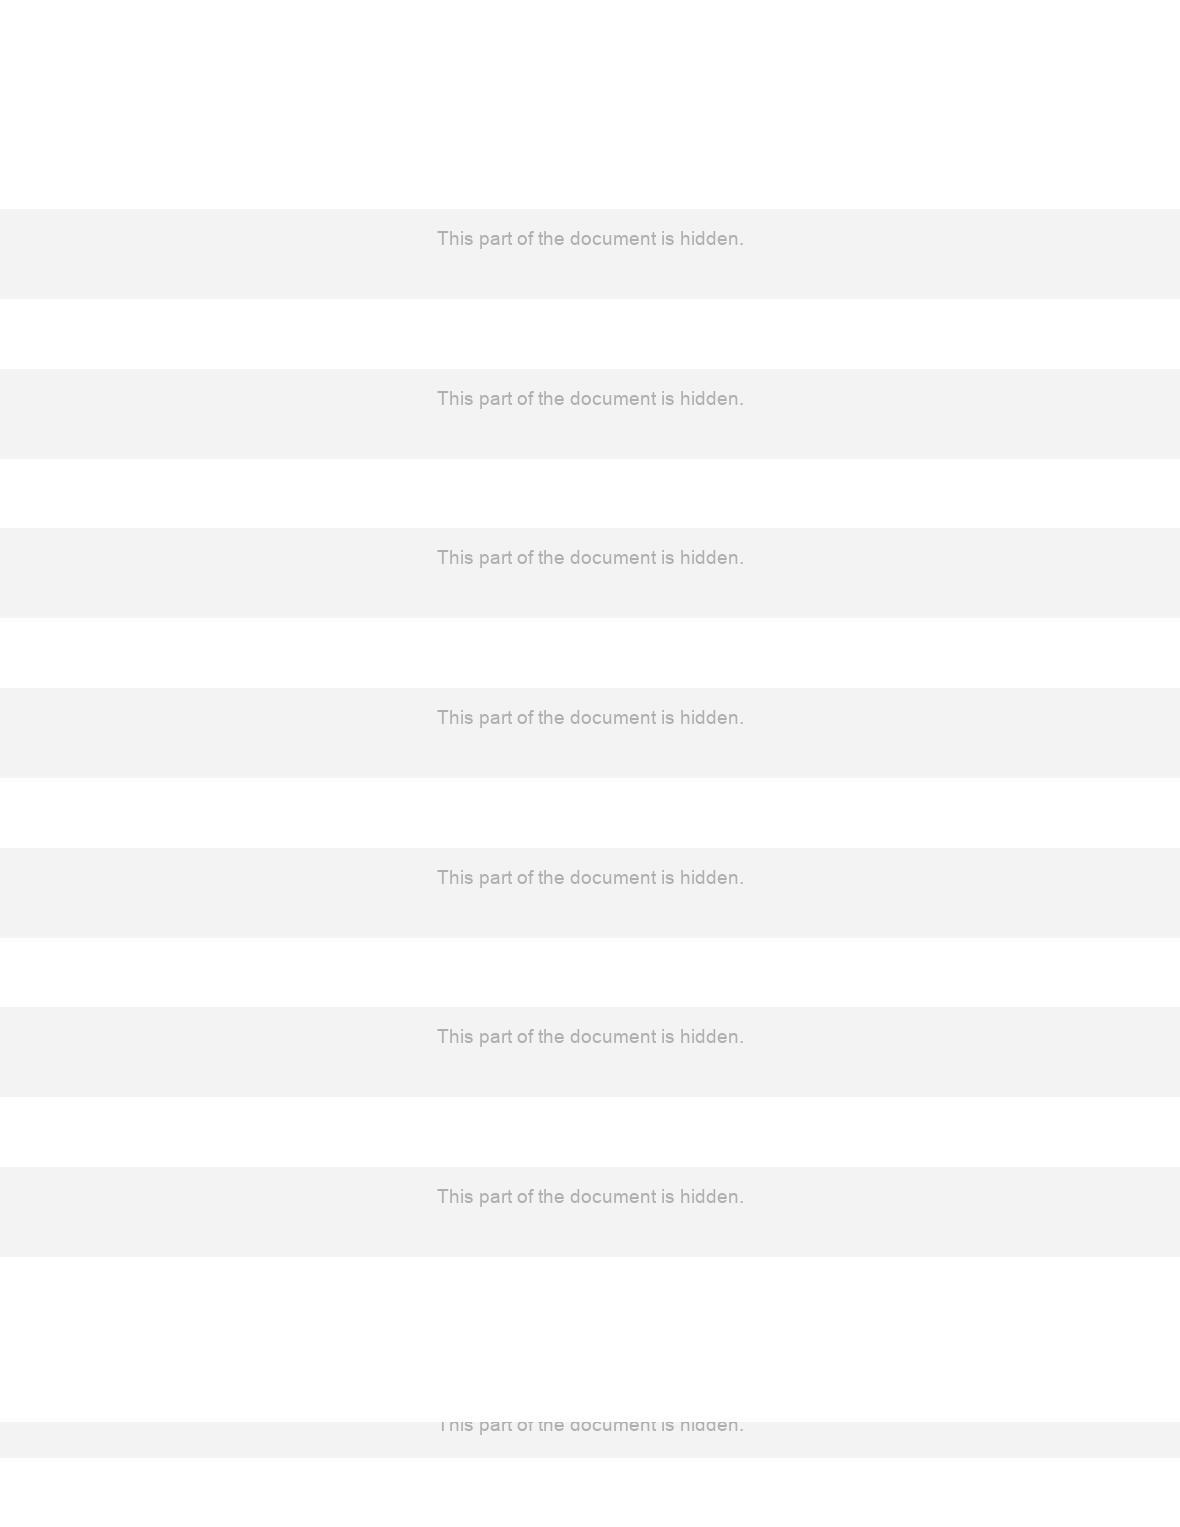The height and width of the screenshot is (1527, 1180).
Task: Click the third hidden-document notice text
Action: pos(590,558)
